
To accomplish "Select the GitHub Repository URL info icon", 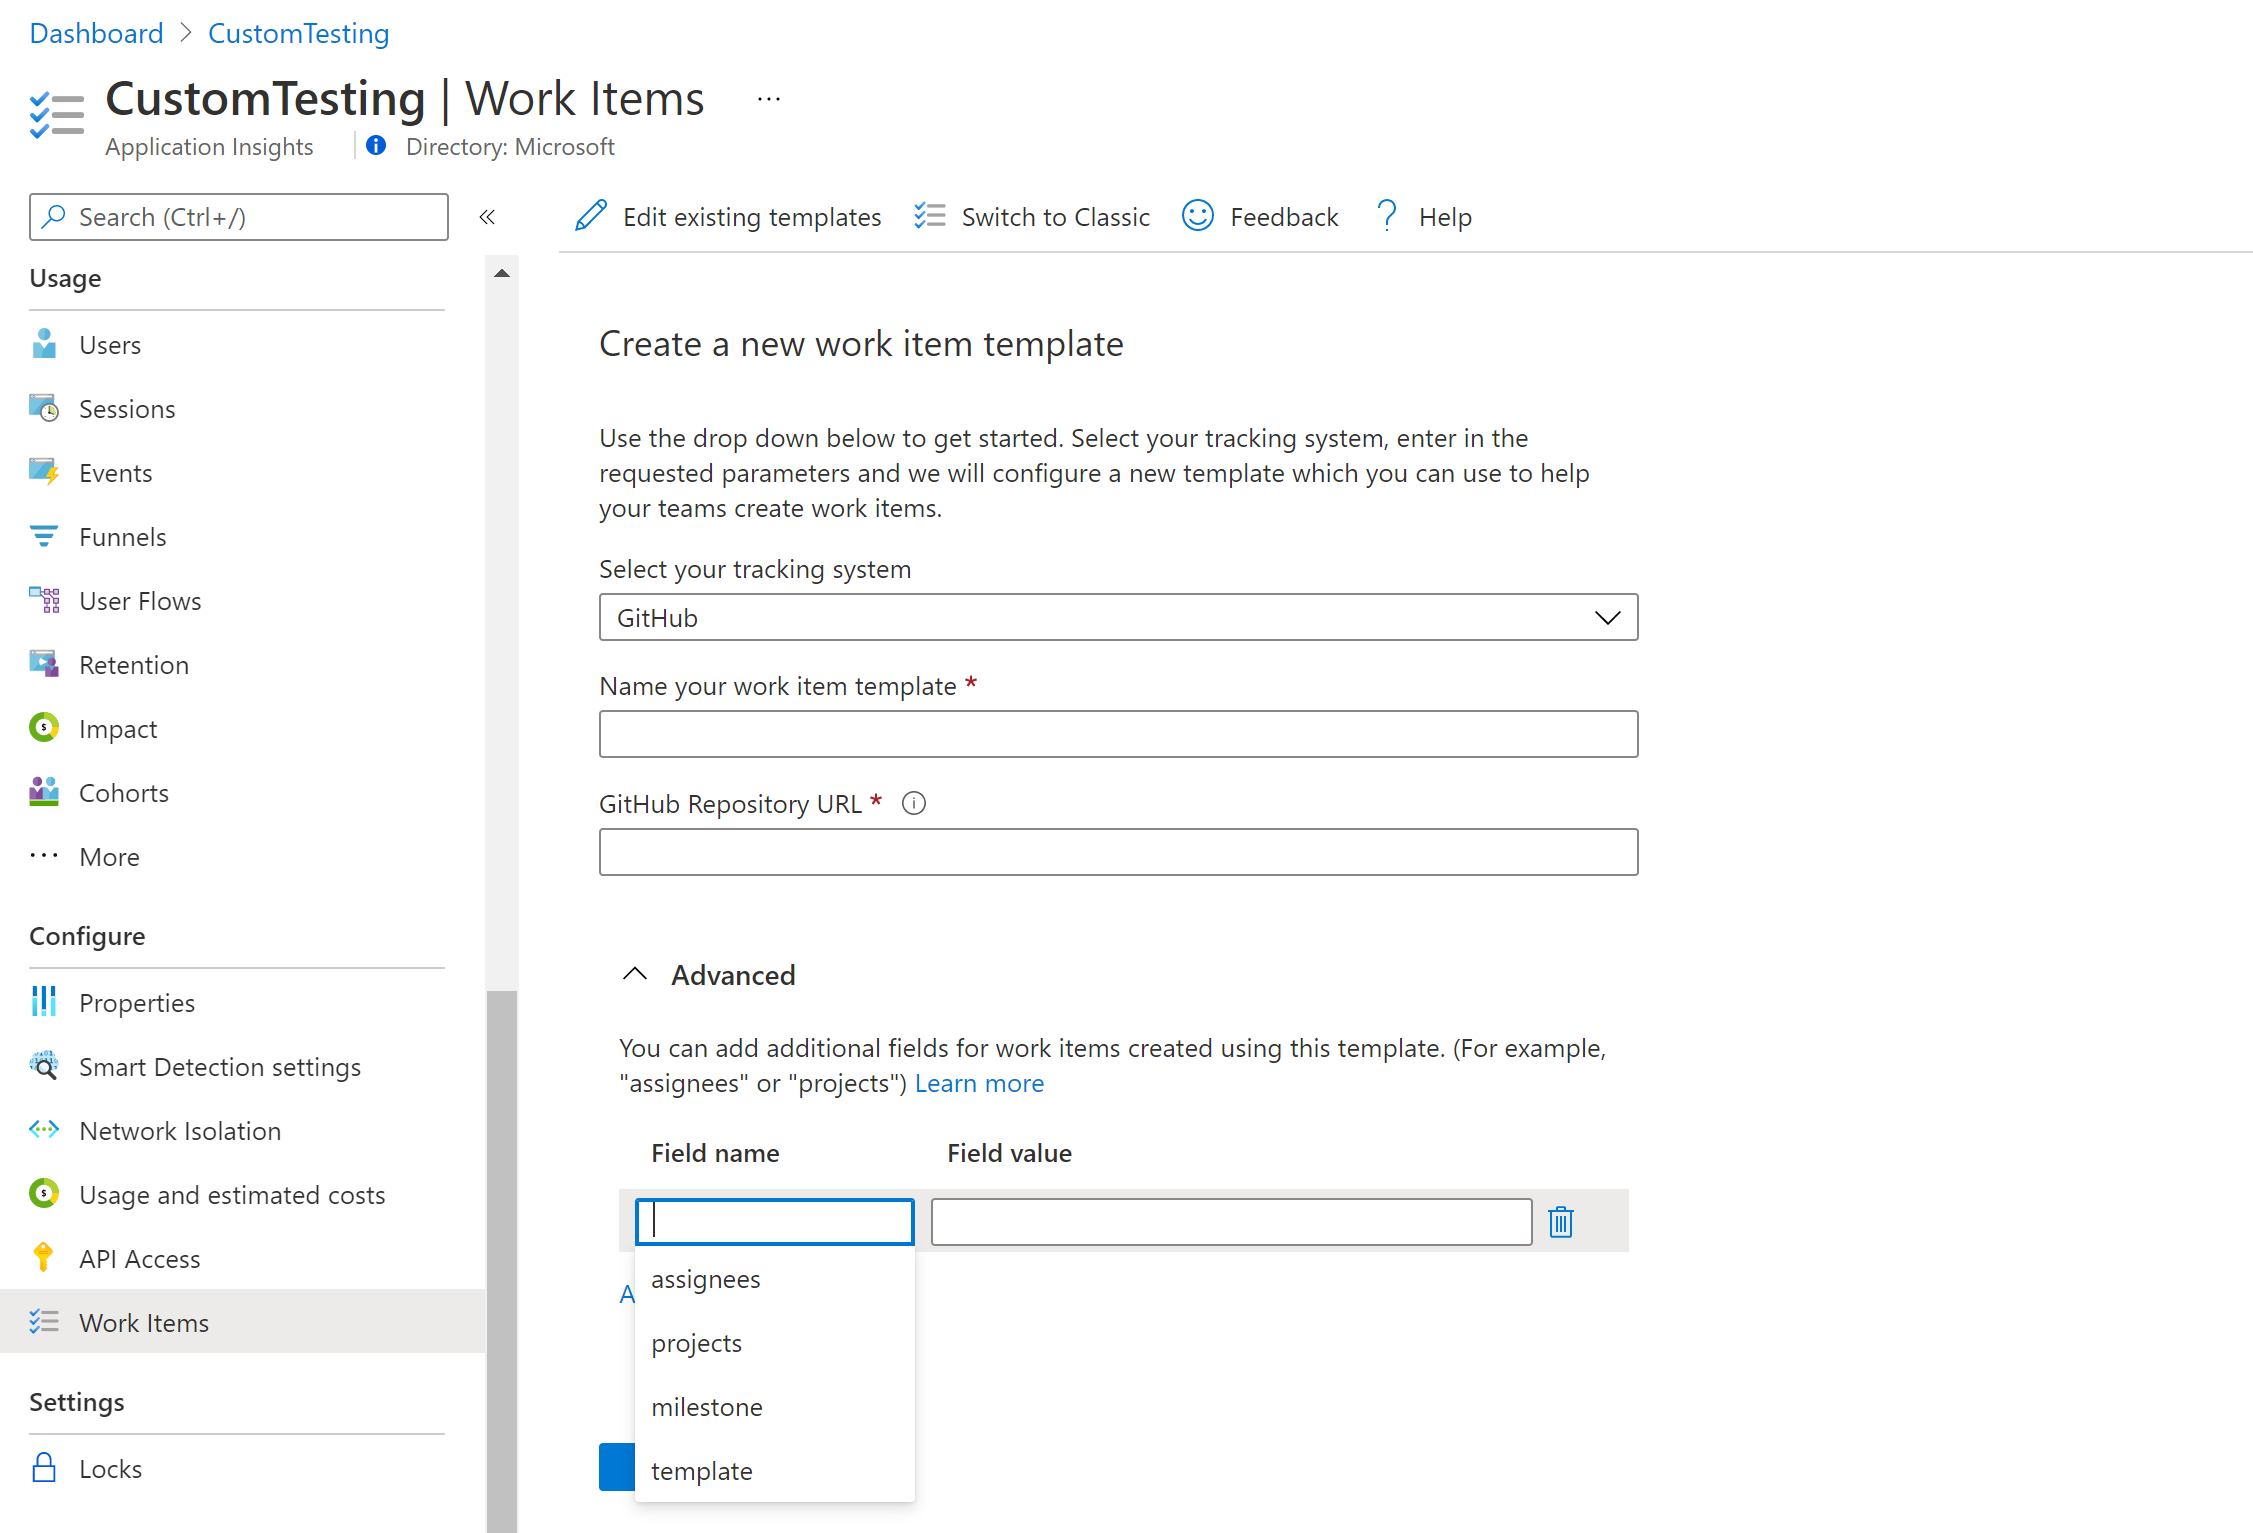I will [x=910, y=802].
